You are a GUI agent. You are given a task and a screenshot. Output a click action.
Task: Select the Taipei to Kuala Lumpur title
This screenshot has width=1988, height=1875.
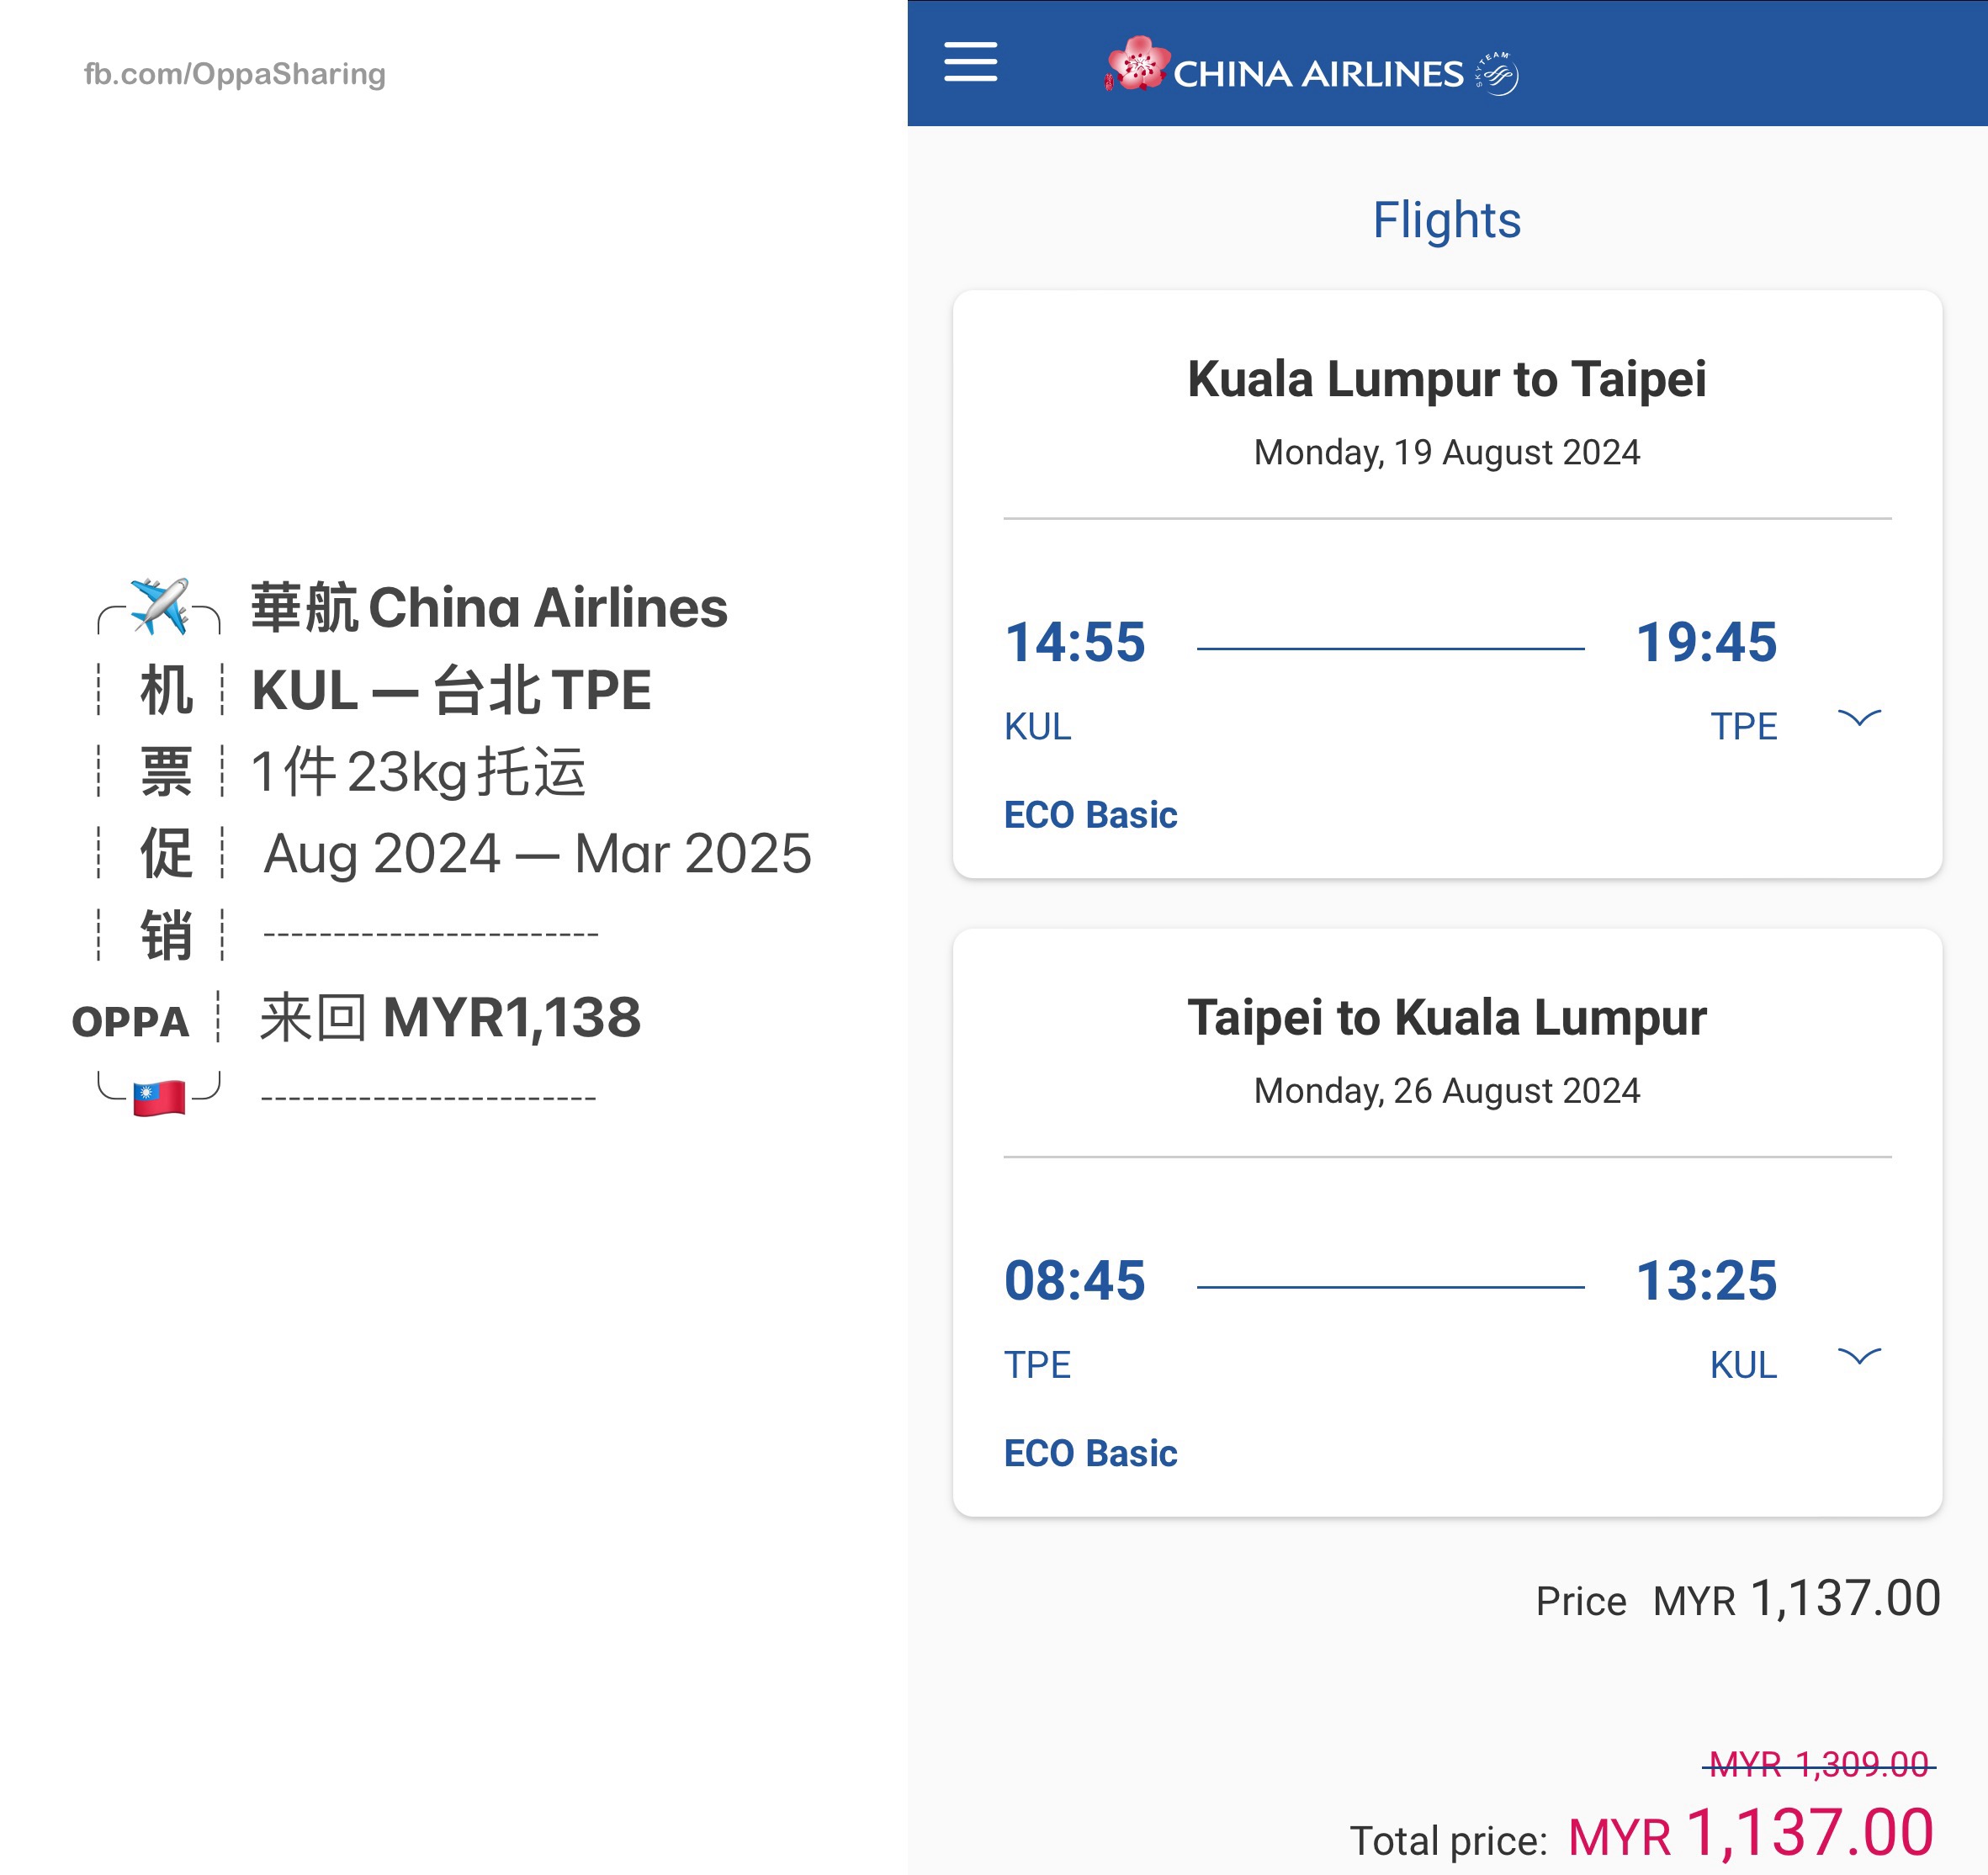coord(1446,1017)
